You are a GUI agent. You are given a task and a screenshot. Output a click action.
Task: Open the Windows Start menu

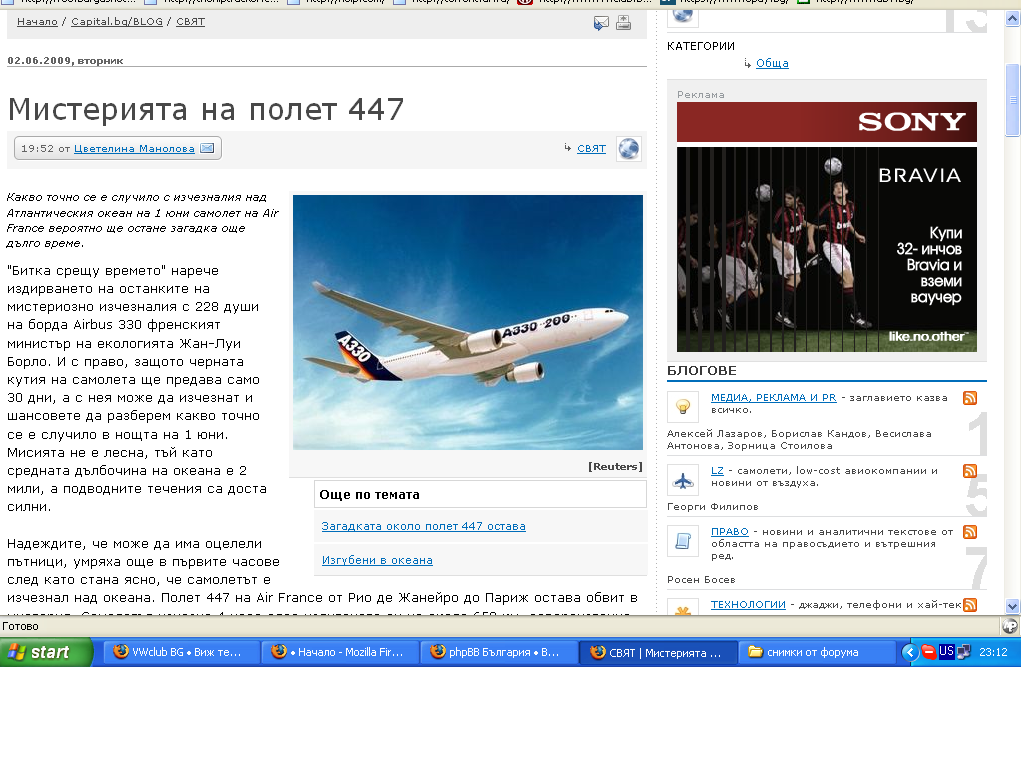coord(46,652)
